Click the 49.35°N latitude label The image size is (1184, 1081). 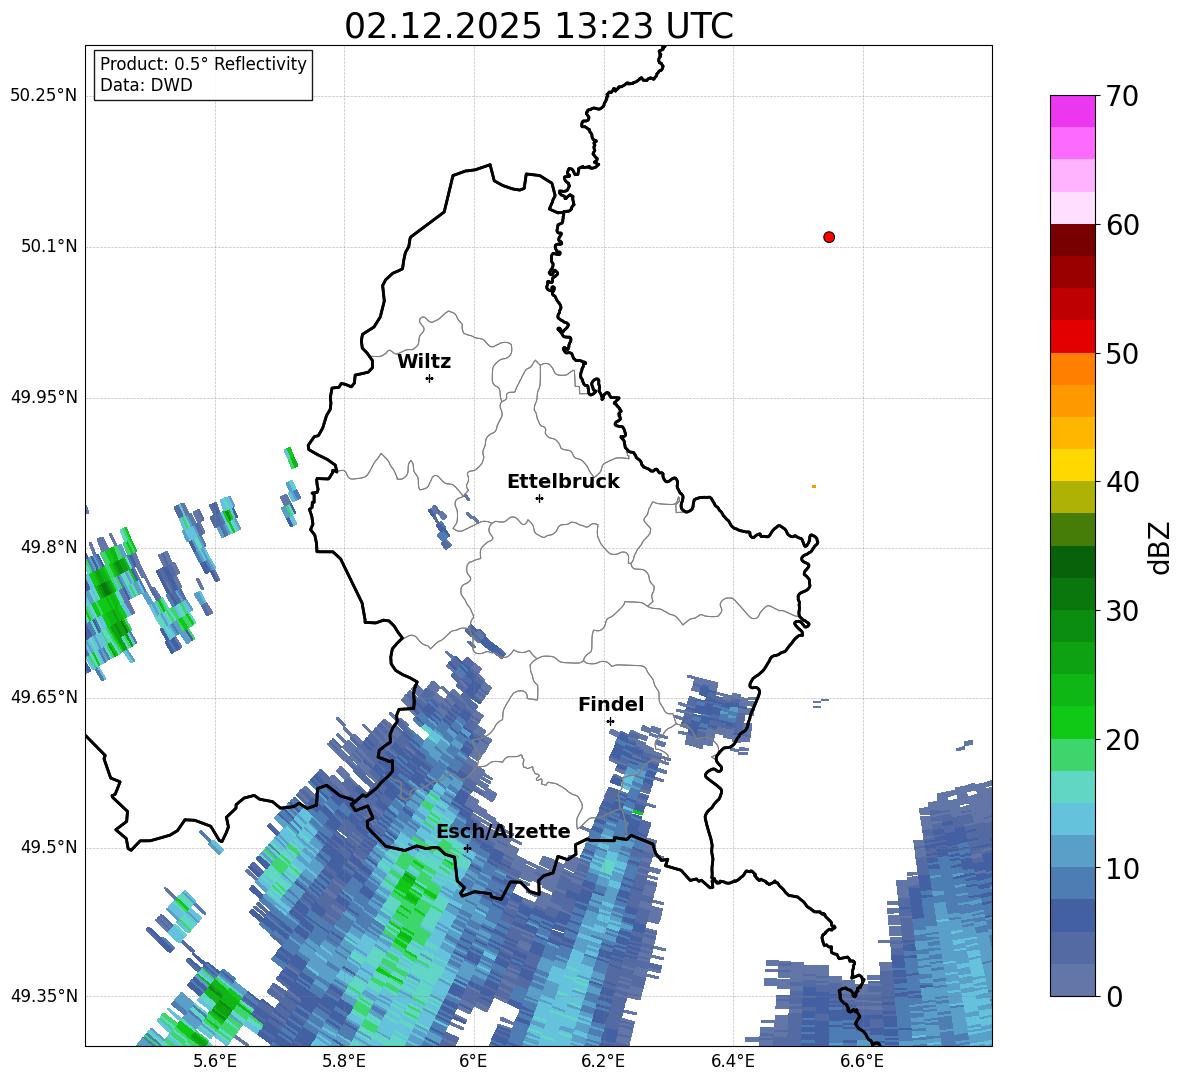click(43, 996)
